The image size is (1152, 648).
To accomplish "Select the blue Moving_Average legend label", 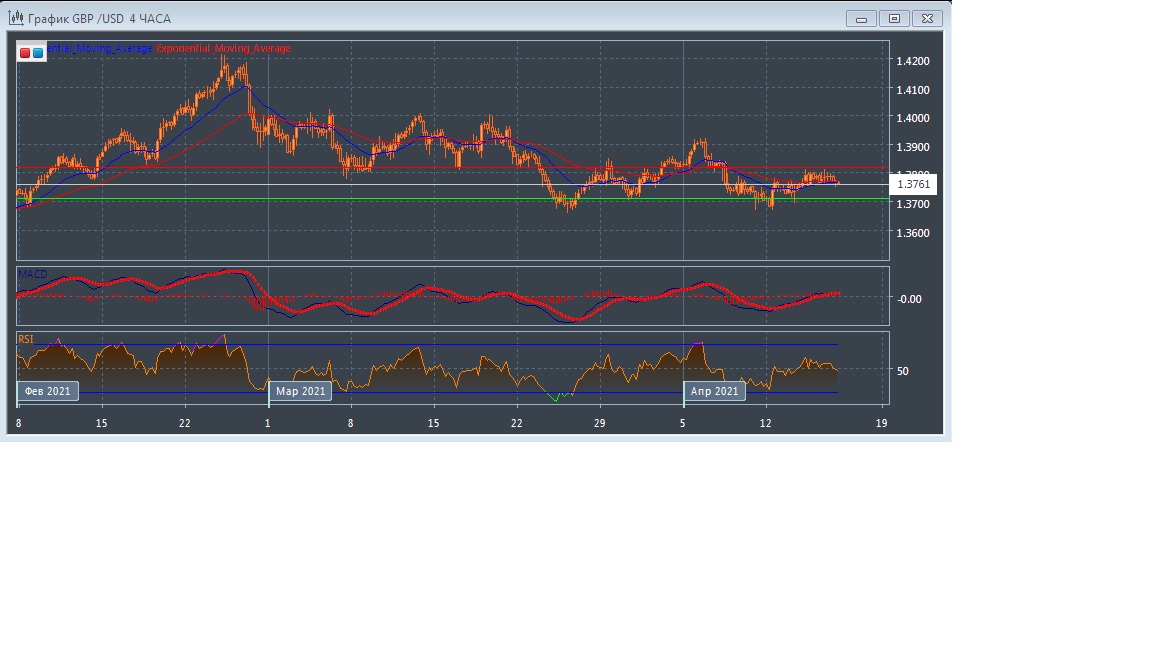I will 100,48.
